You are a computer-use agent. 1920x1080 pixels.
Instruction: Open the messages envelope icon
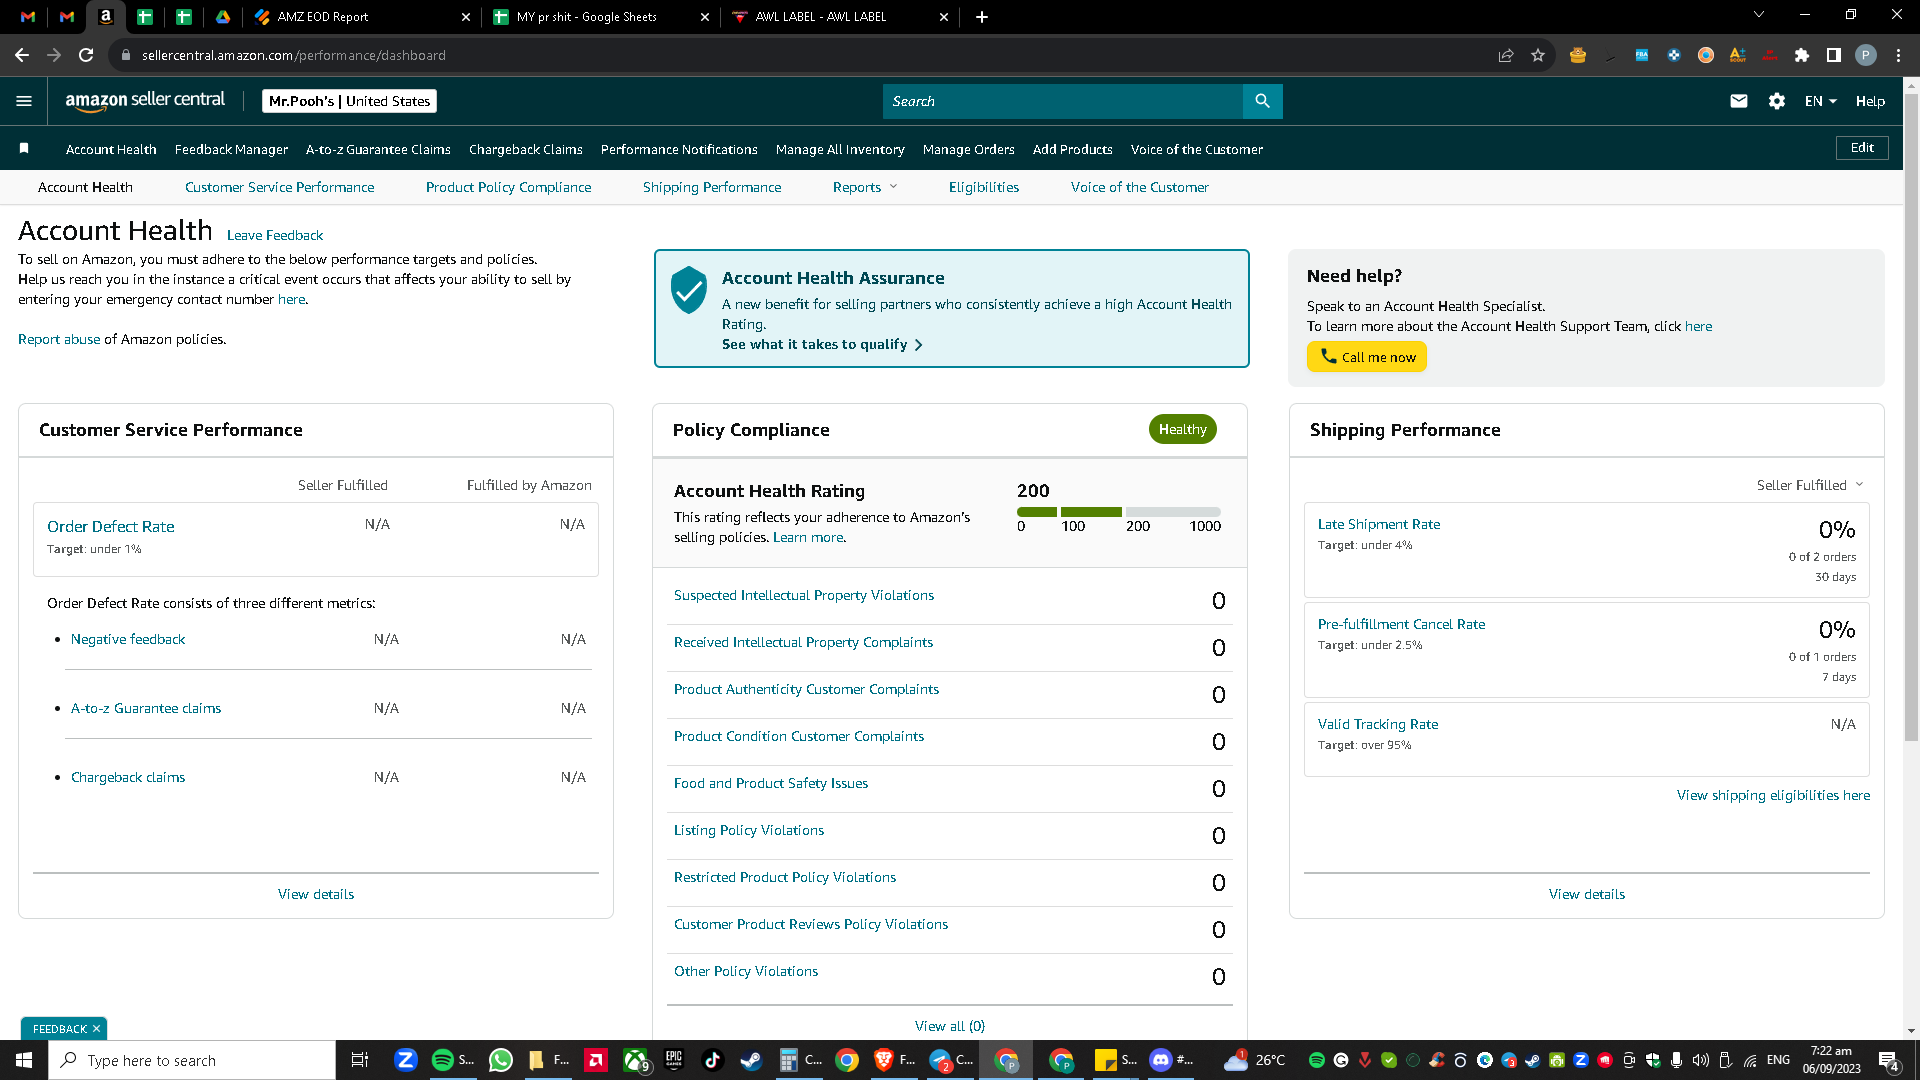point(1739,101)
